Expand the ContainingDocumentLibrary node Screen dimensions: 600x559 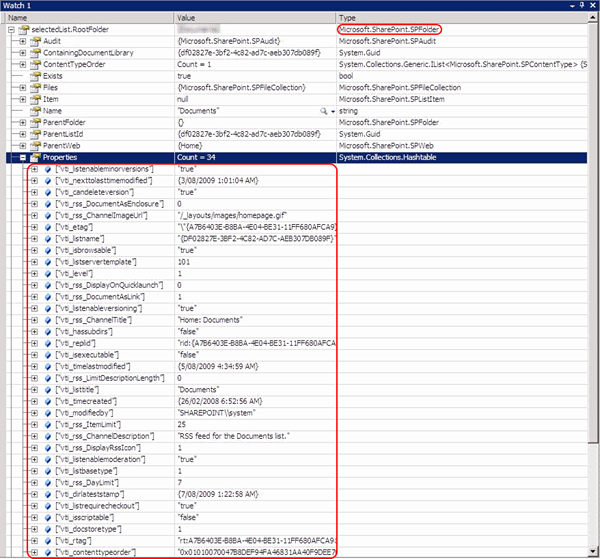(x=23, y=53)
